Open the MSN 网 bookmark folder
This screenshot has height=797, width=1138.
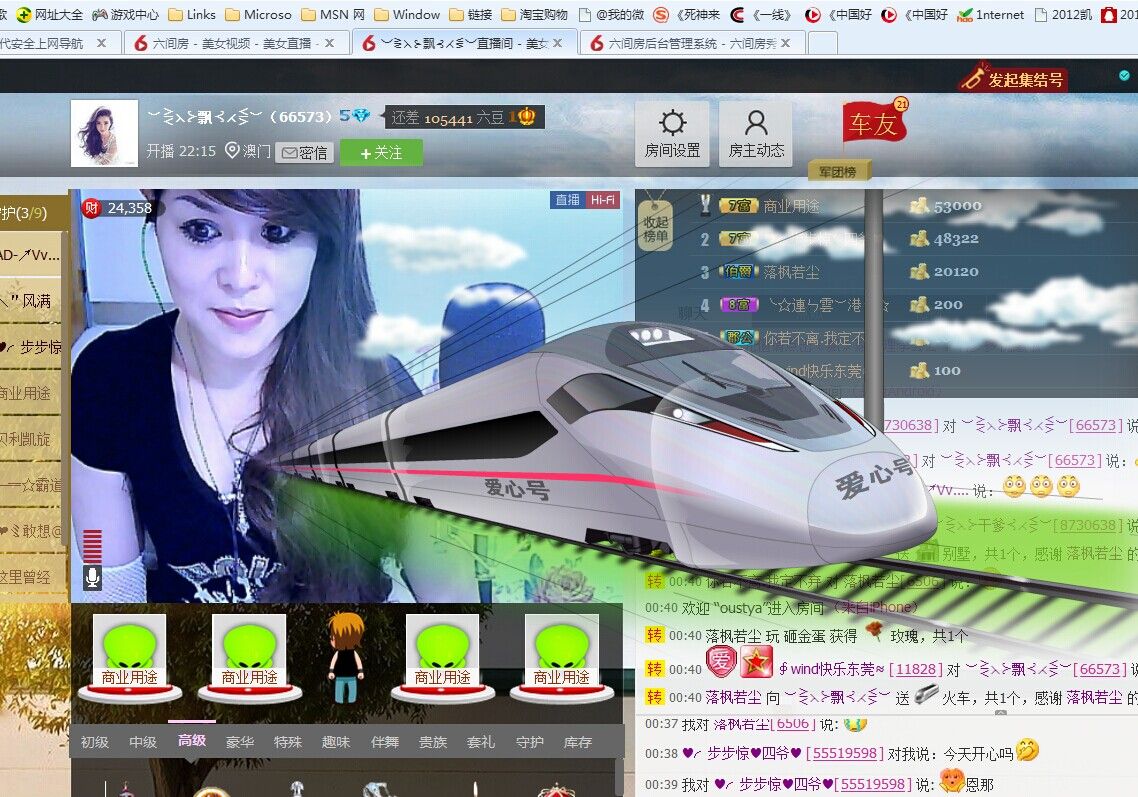[x=333, y=14]
